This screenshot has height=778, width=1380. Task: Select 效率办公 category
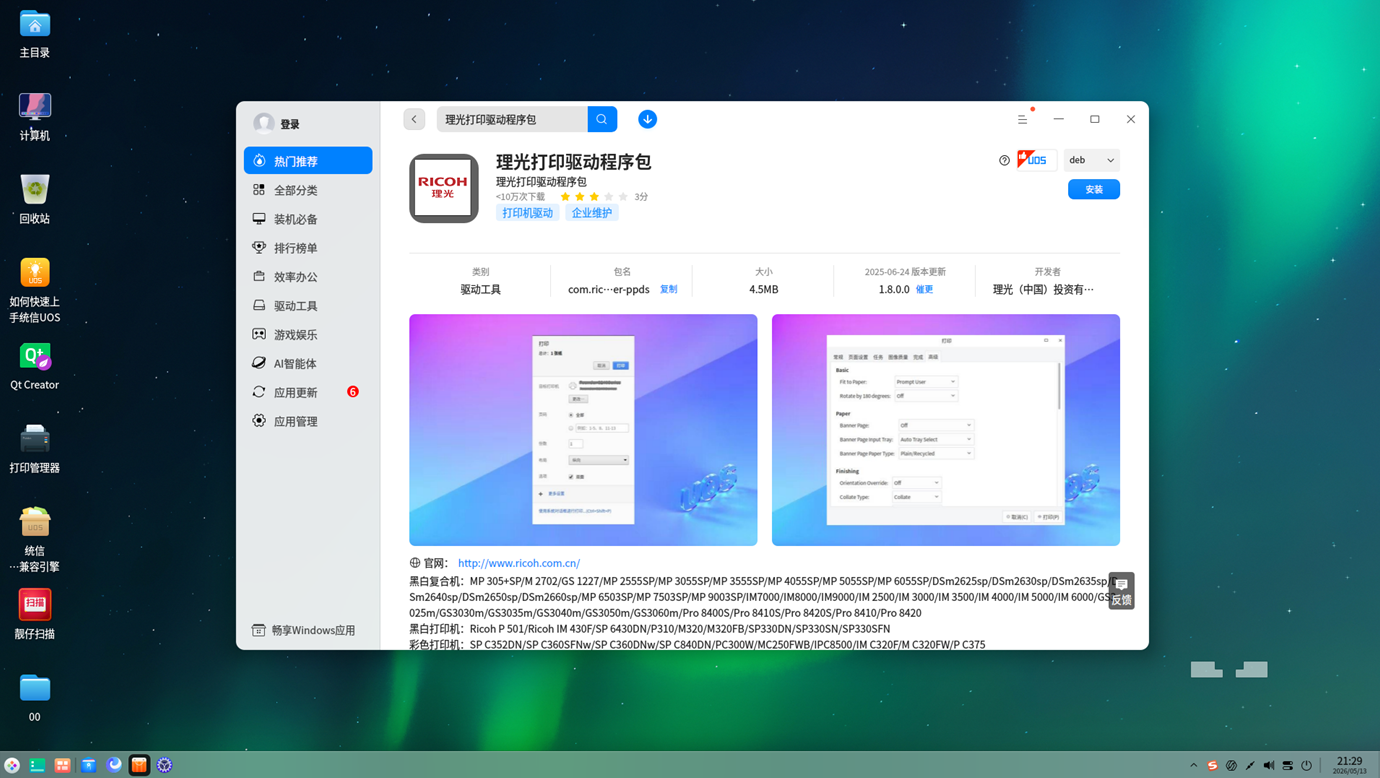308,276
